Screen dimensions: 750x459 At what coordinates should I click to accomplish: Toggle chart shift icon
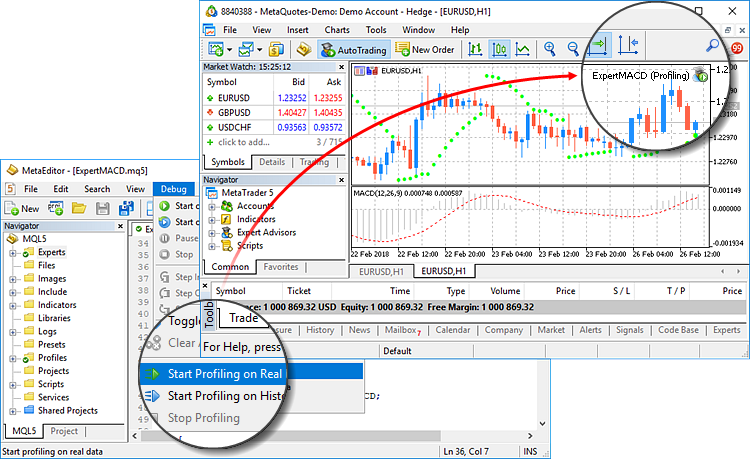(x=628, y=45)
